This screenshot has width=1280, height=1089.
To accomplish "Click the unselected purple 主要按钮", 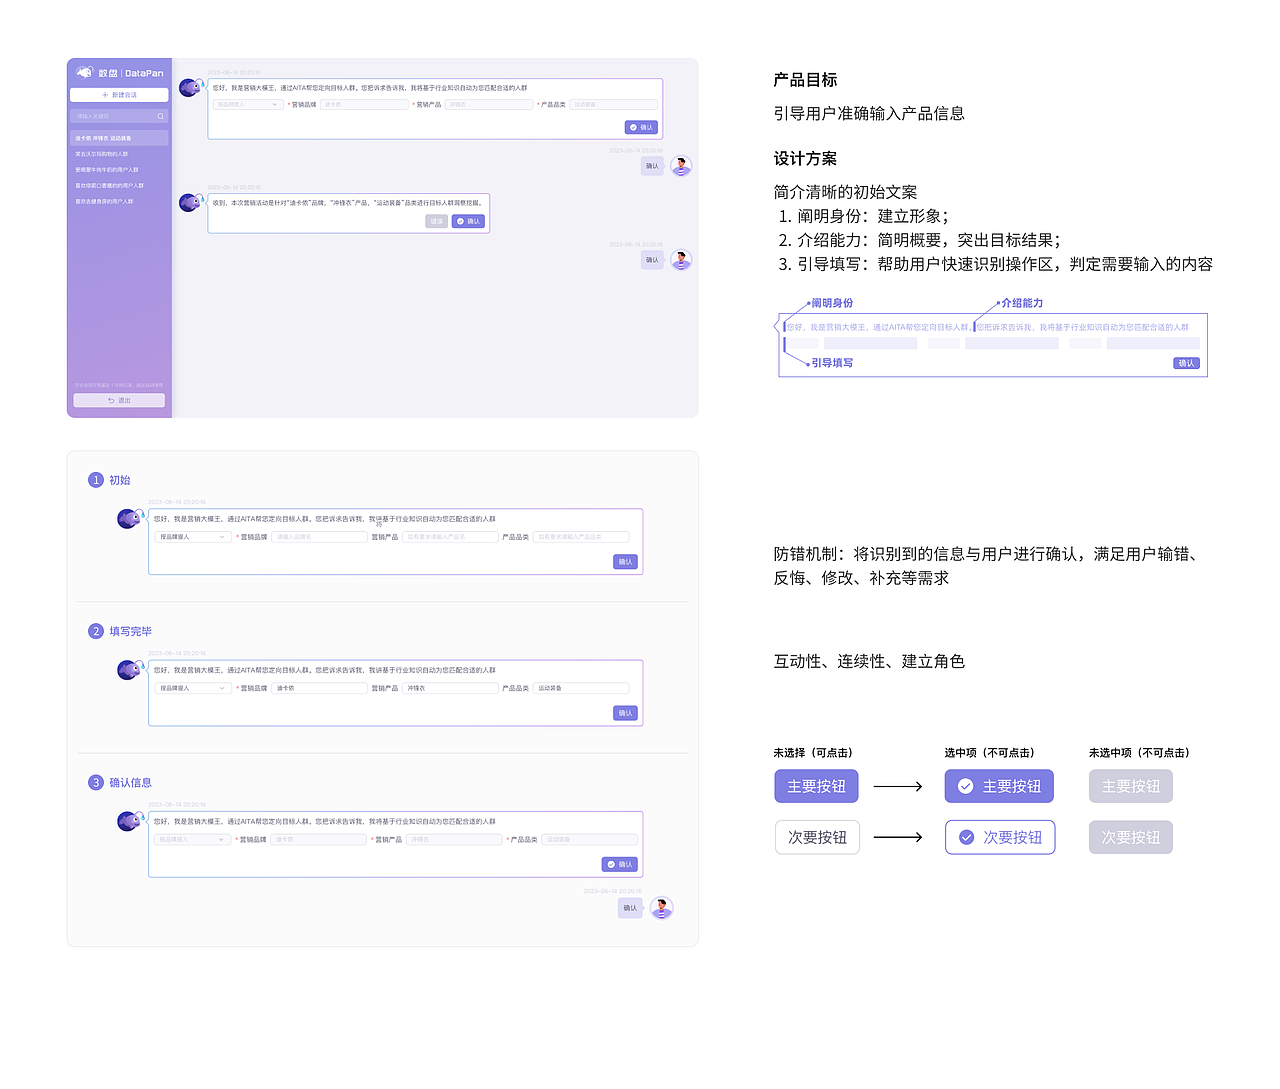I will pyautogui.click(x=816, y=786).
